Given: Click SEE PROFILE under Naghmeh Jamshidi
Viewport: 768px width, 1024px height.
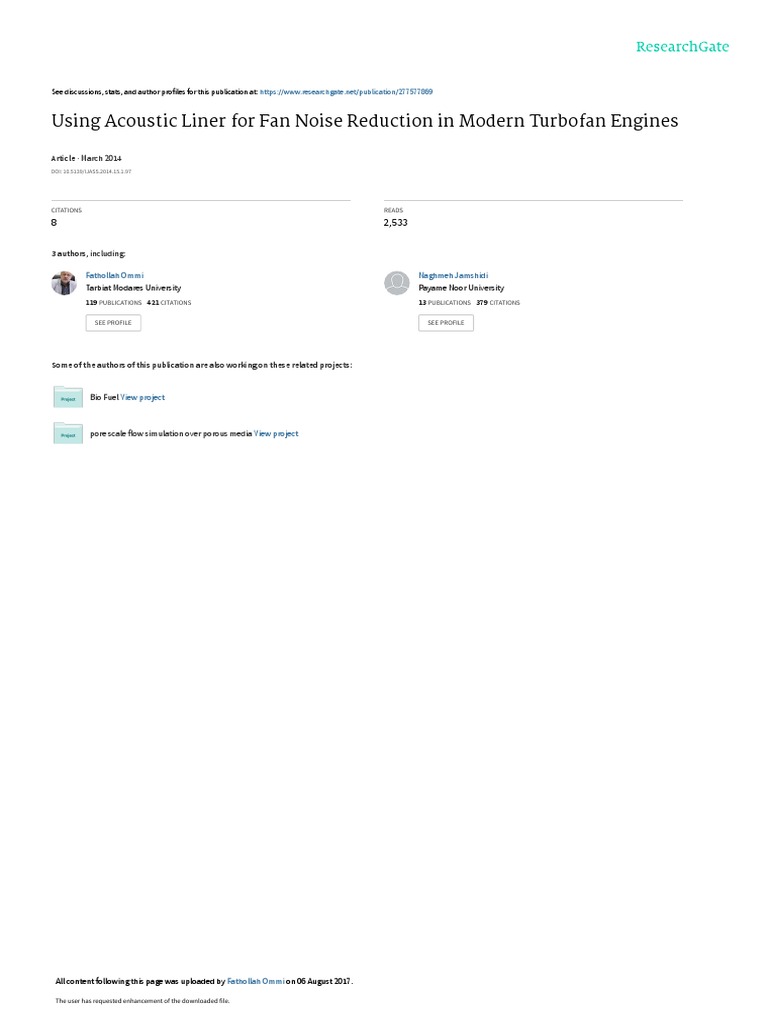Looking at the screenshot, I should pos(446,323).
